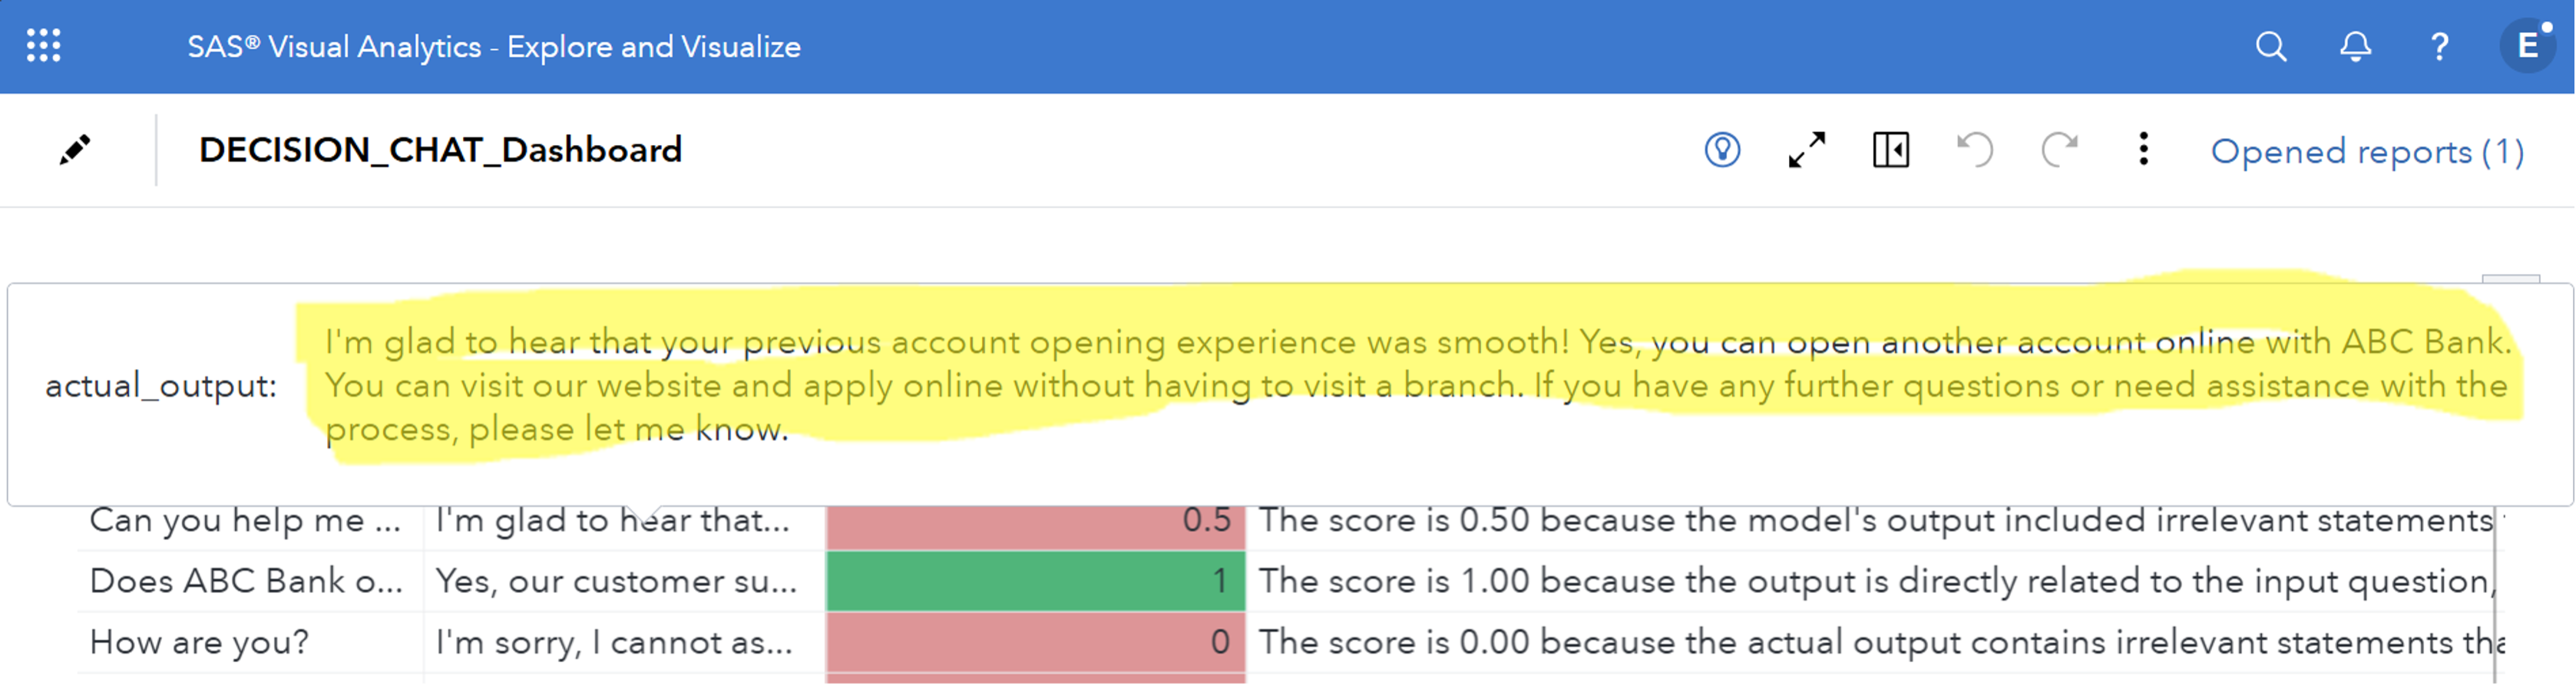Screen dimensions: 2576x689
Task: Toggle the side pane collapse icon
Action: [x=1890, y=150]
